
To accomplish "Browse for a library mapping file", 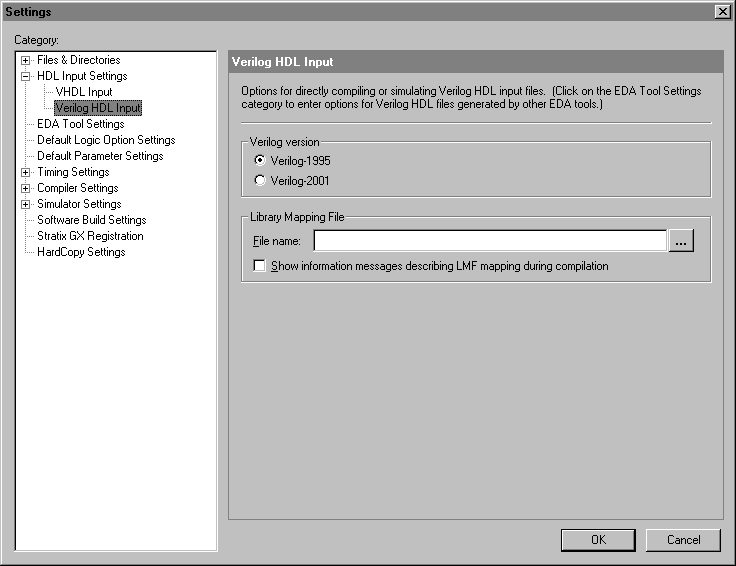I will 681,241.
